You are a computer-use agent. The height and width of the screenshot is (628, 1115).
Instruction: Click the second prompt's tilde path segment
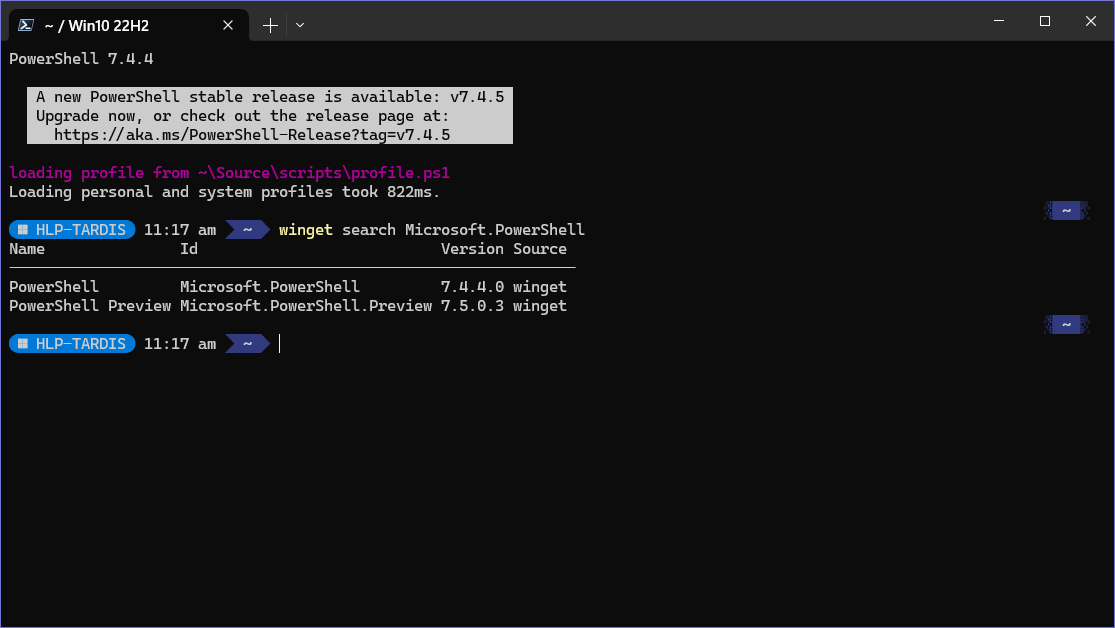247,344
